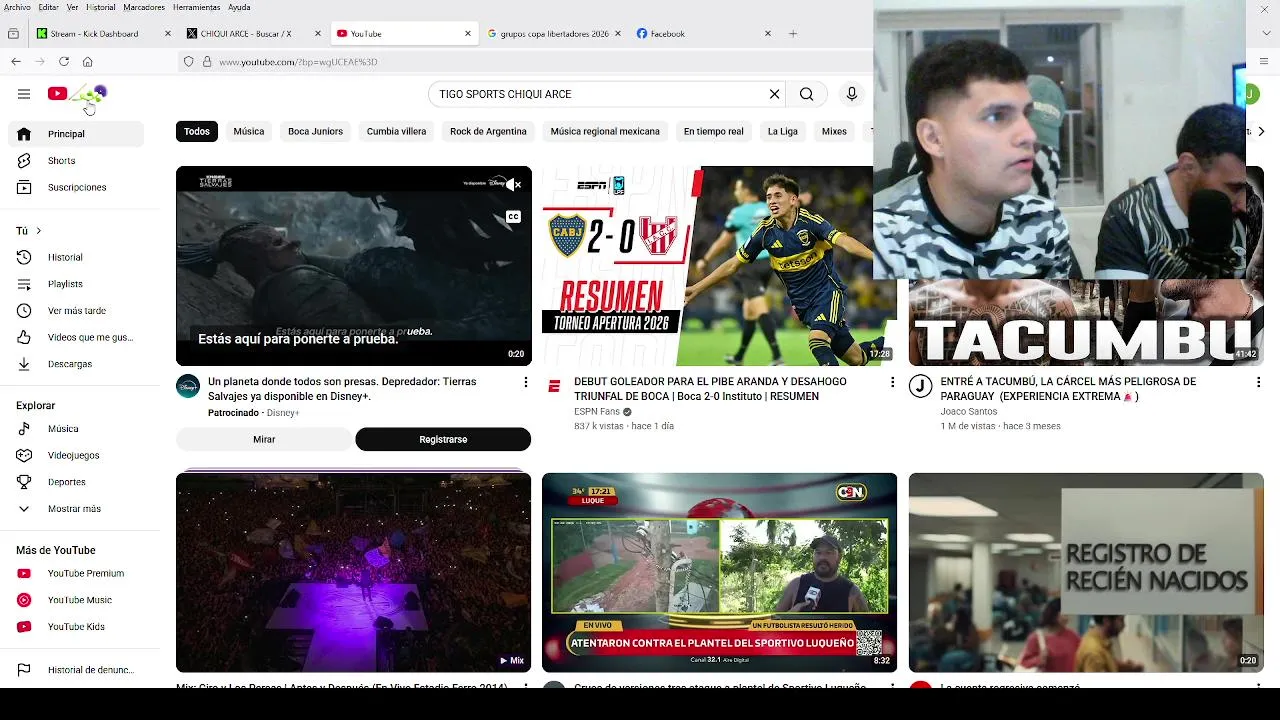Select the Todos filter chip
Screen dimensions: 1280x720
(197, 131)
